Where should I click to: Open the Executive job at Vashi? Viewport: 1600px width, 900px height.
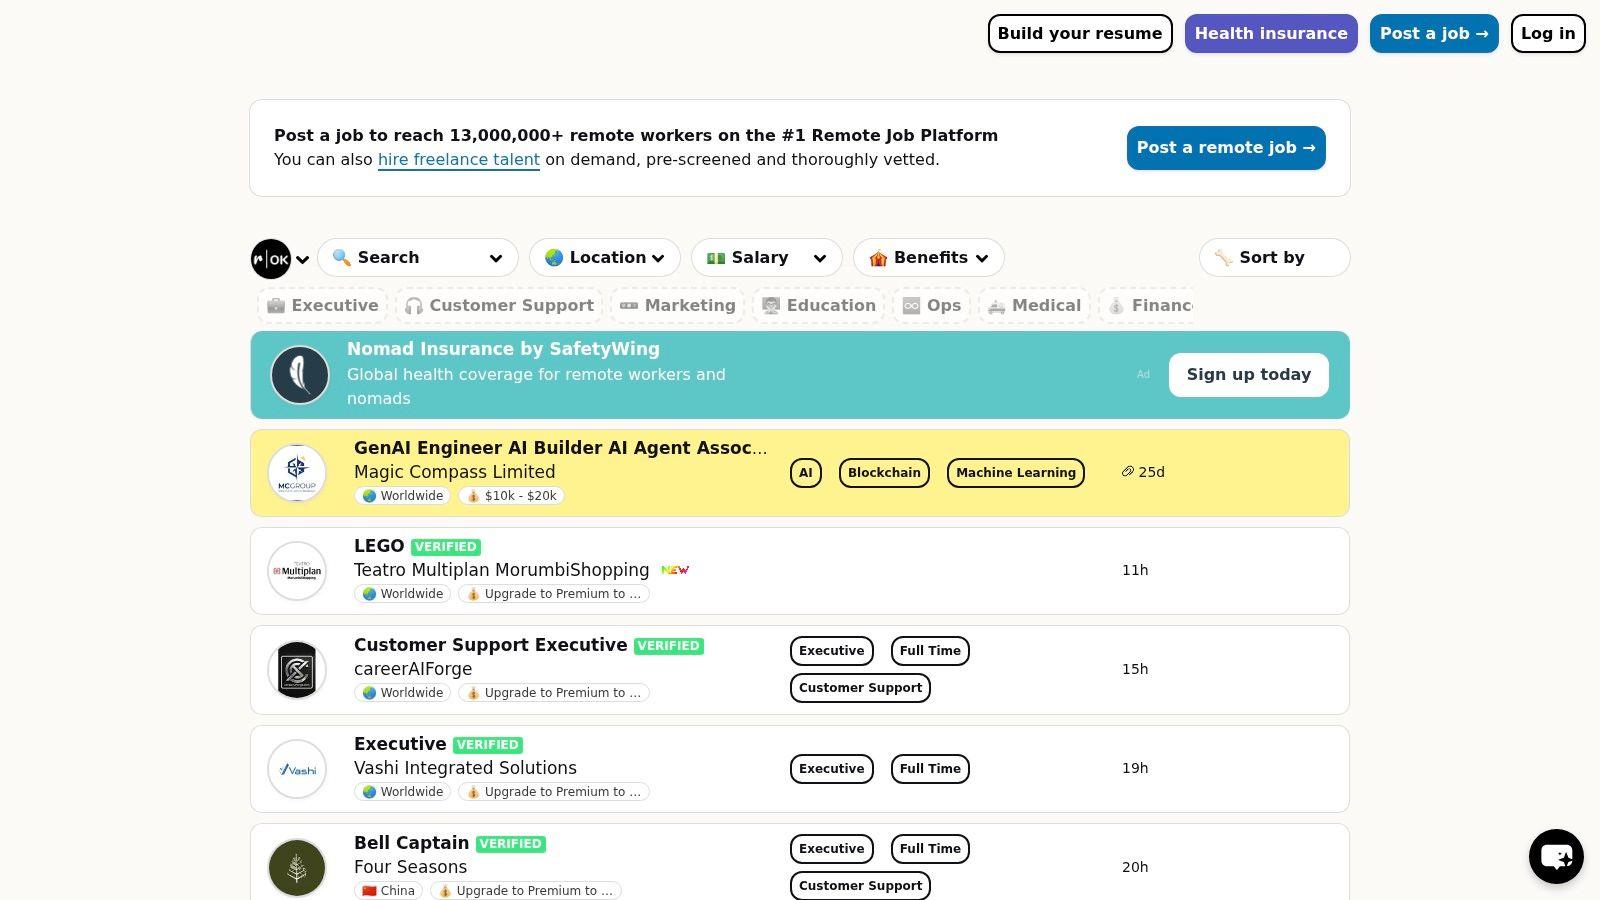(400, 744)
